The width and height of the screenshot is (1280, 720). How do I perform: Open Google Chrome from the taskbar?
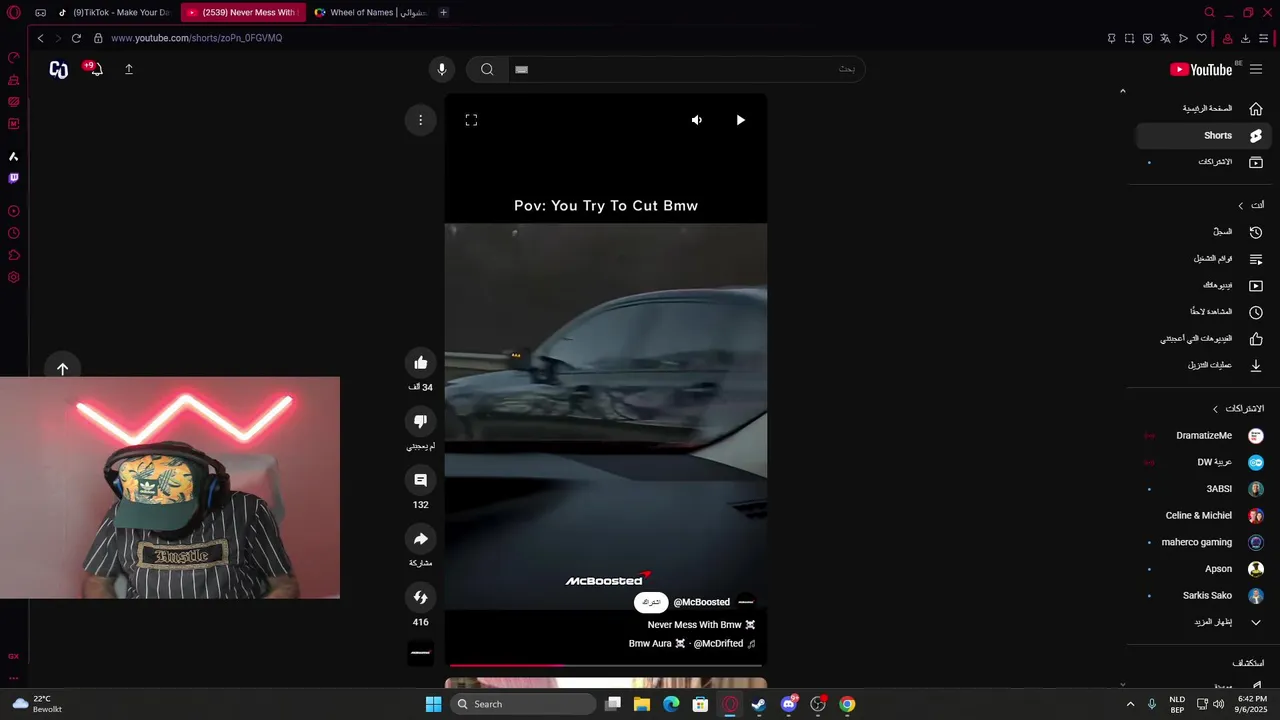pyautogui.click(x=847, y=704)
